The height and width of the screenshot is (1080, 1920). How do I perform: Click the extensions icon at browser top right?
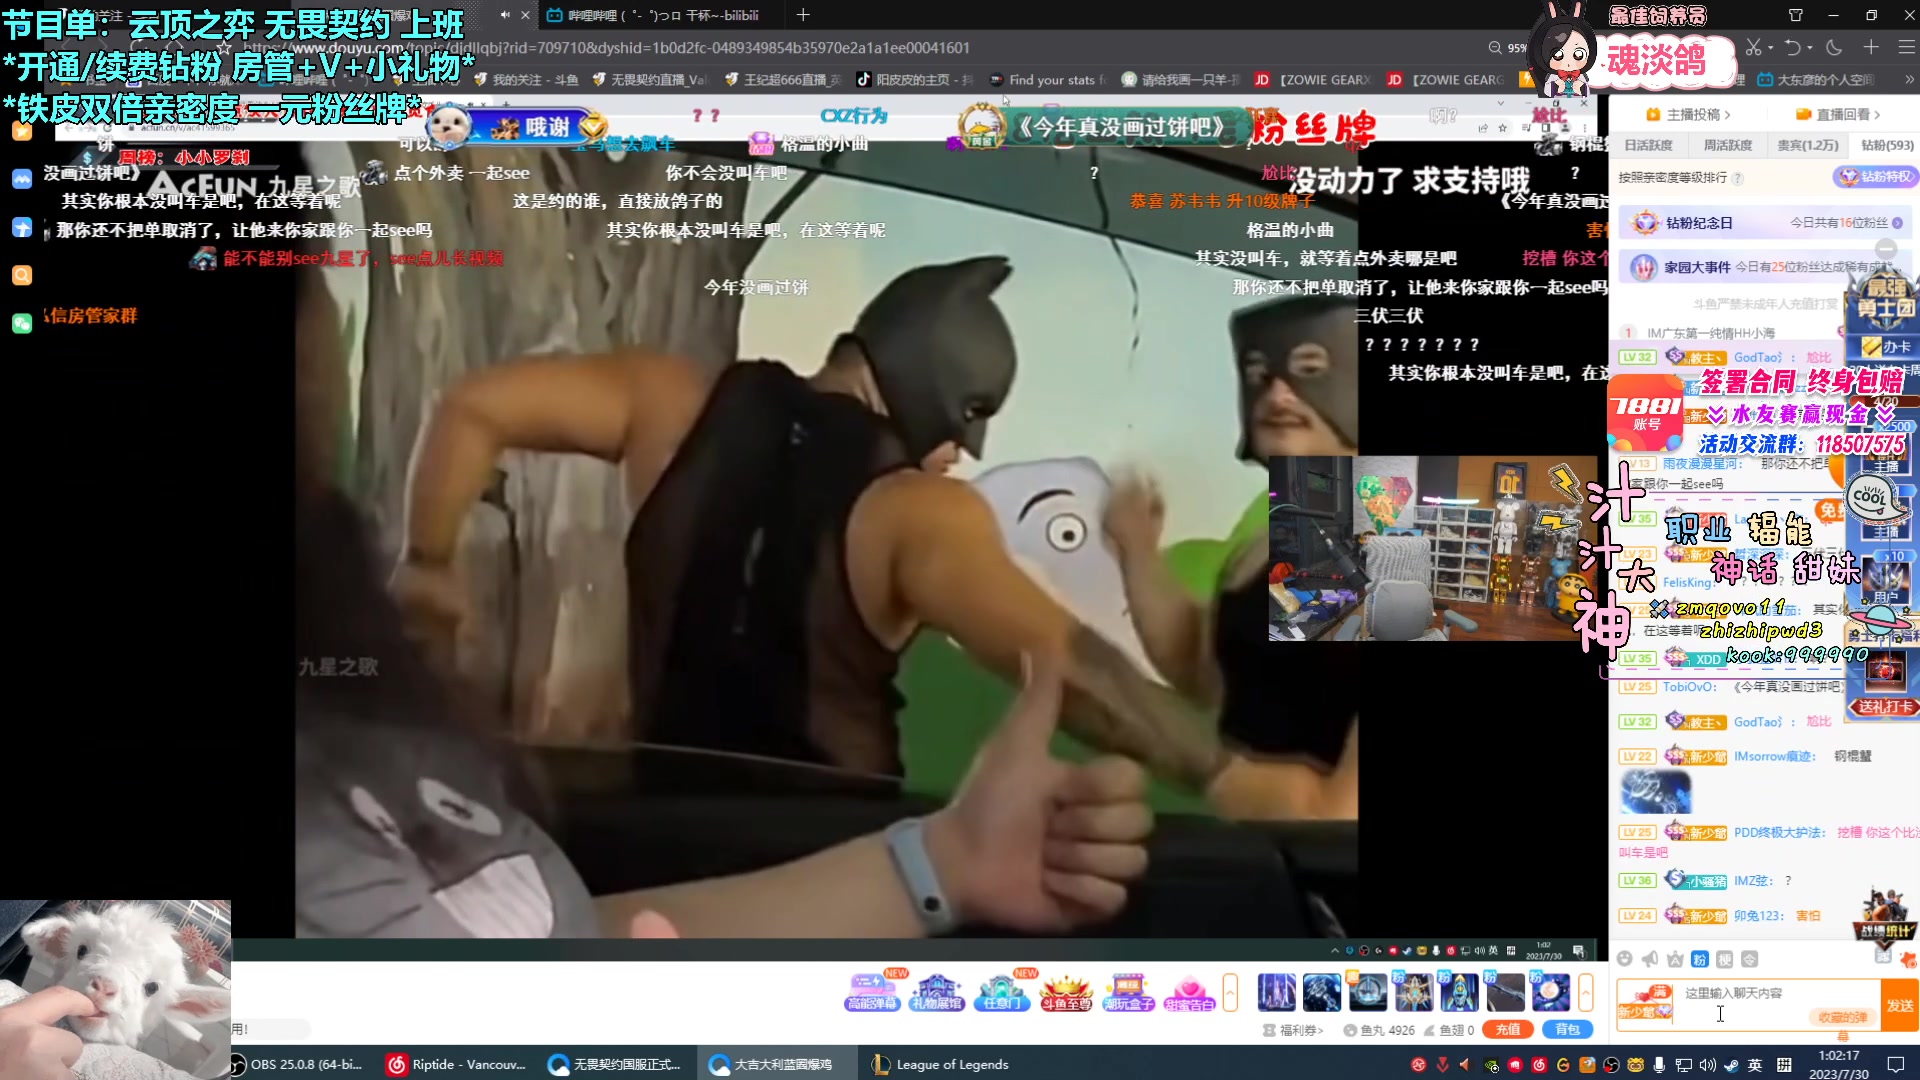[1796, 15]
